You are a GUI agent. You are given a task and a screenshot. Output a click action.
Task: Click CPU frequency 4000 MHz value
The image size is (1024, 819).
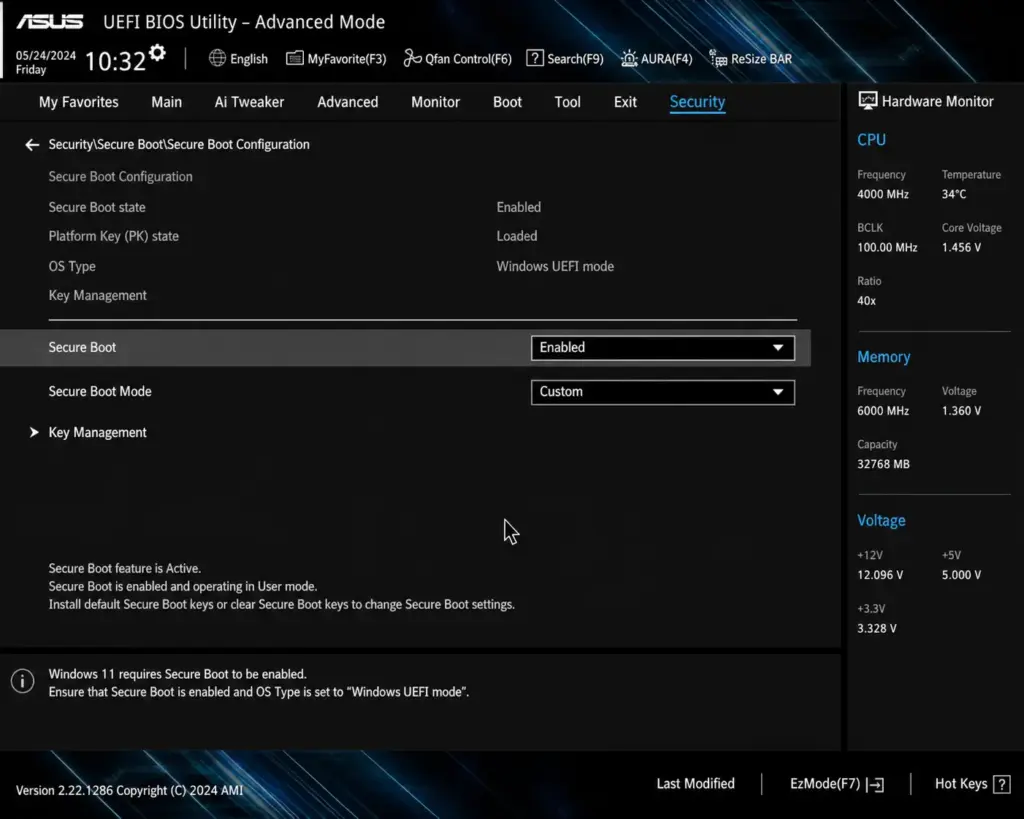(x=883, y=194)
